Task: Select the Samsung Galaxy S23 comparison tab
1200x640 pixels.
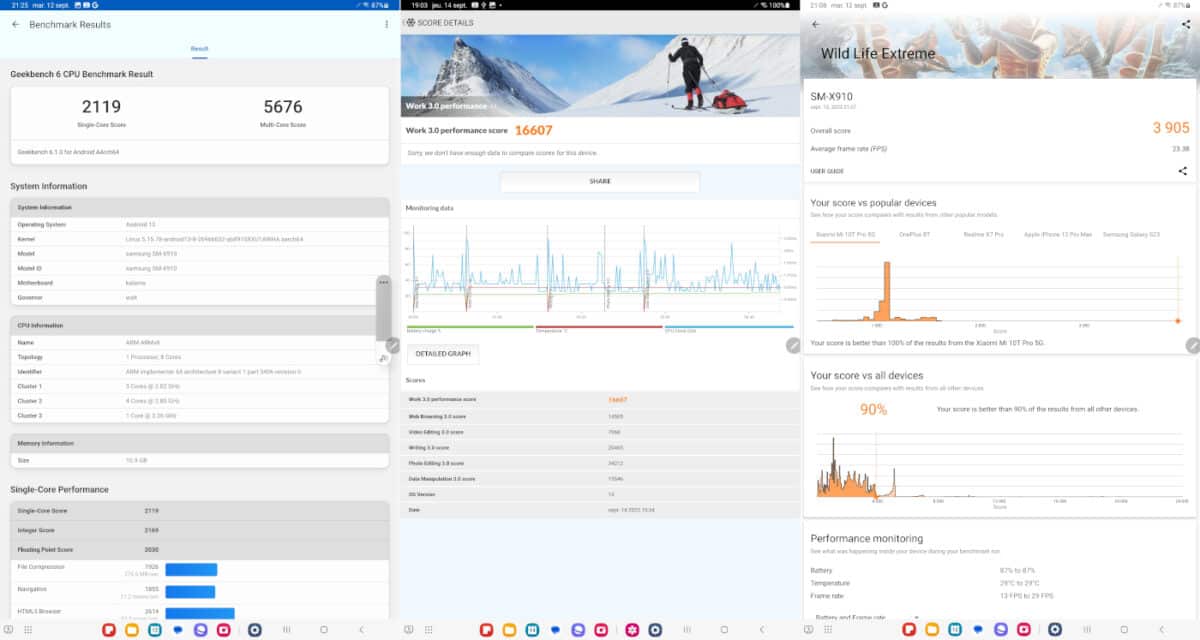Action: [1131, 234]
